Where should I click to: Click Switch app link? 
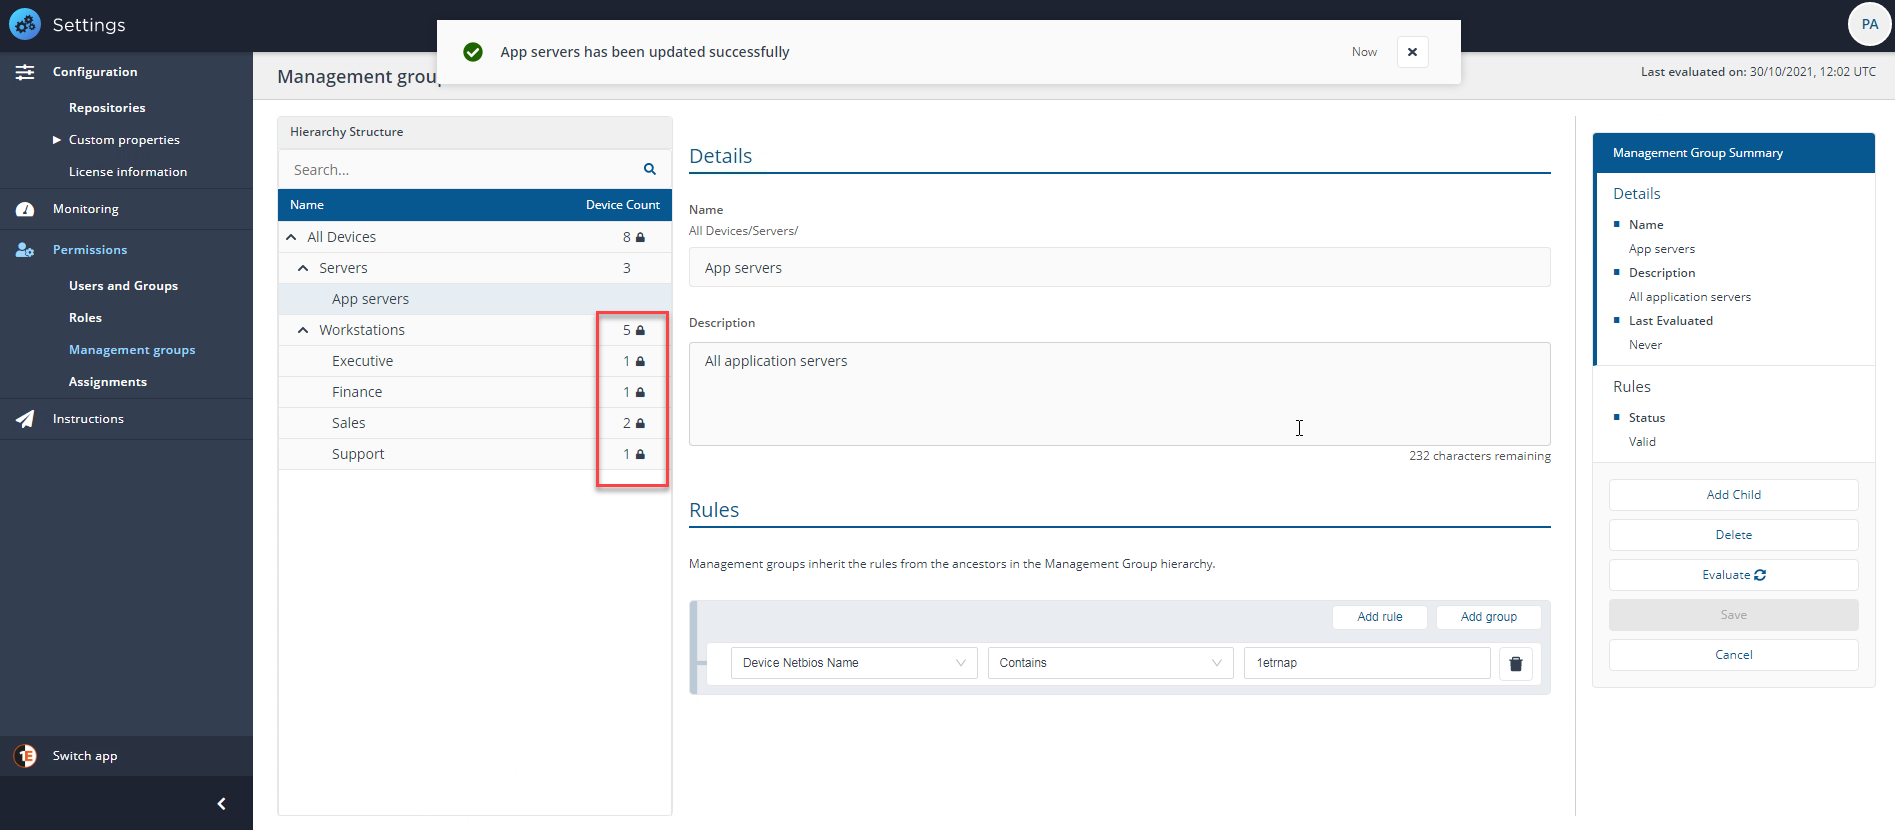85,756
